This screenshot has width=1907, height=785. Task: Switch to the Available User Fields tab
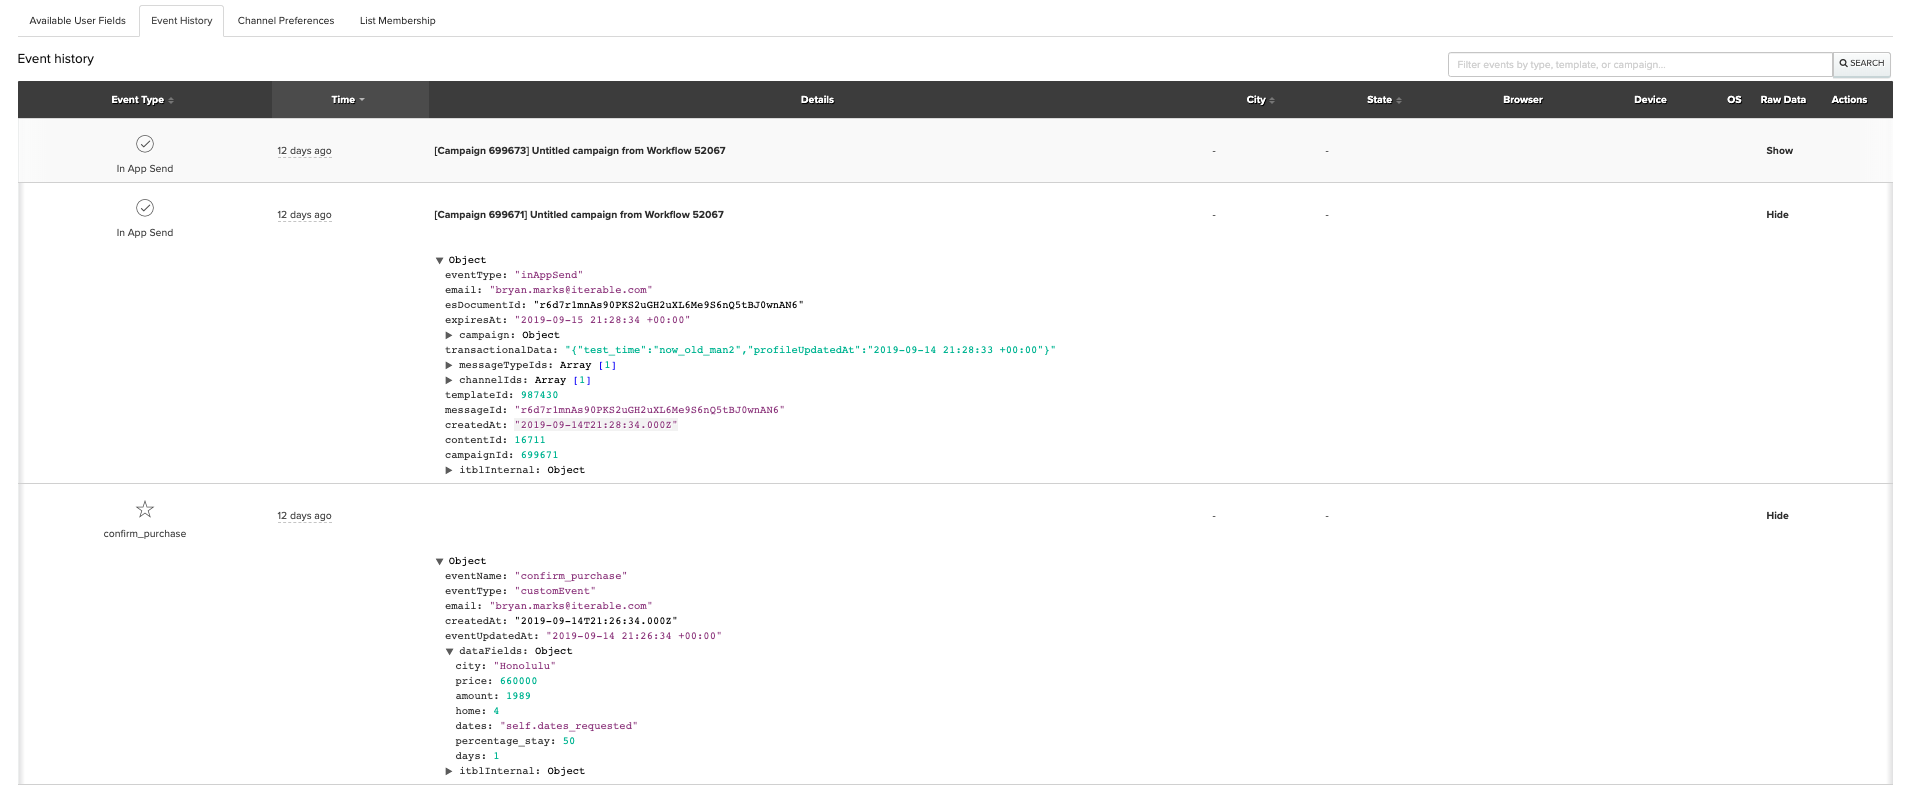[x=77, y=21]
